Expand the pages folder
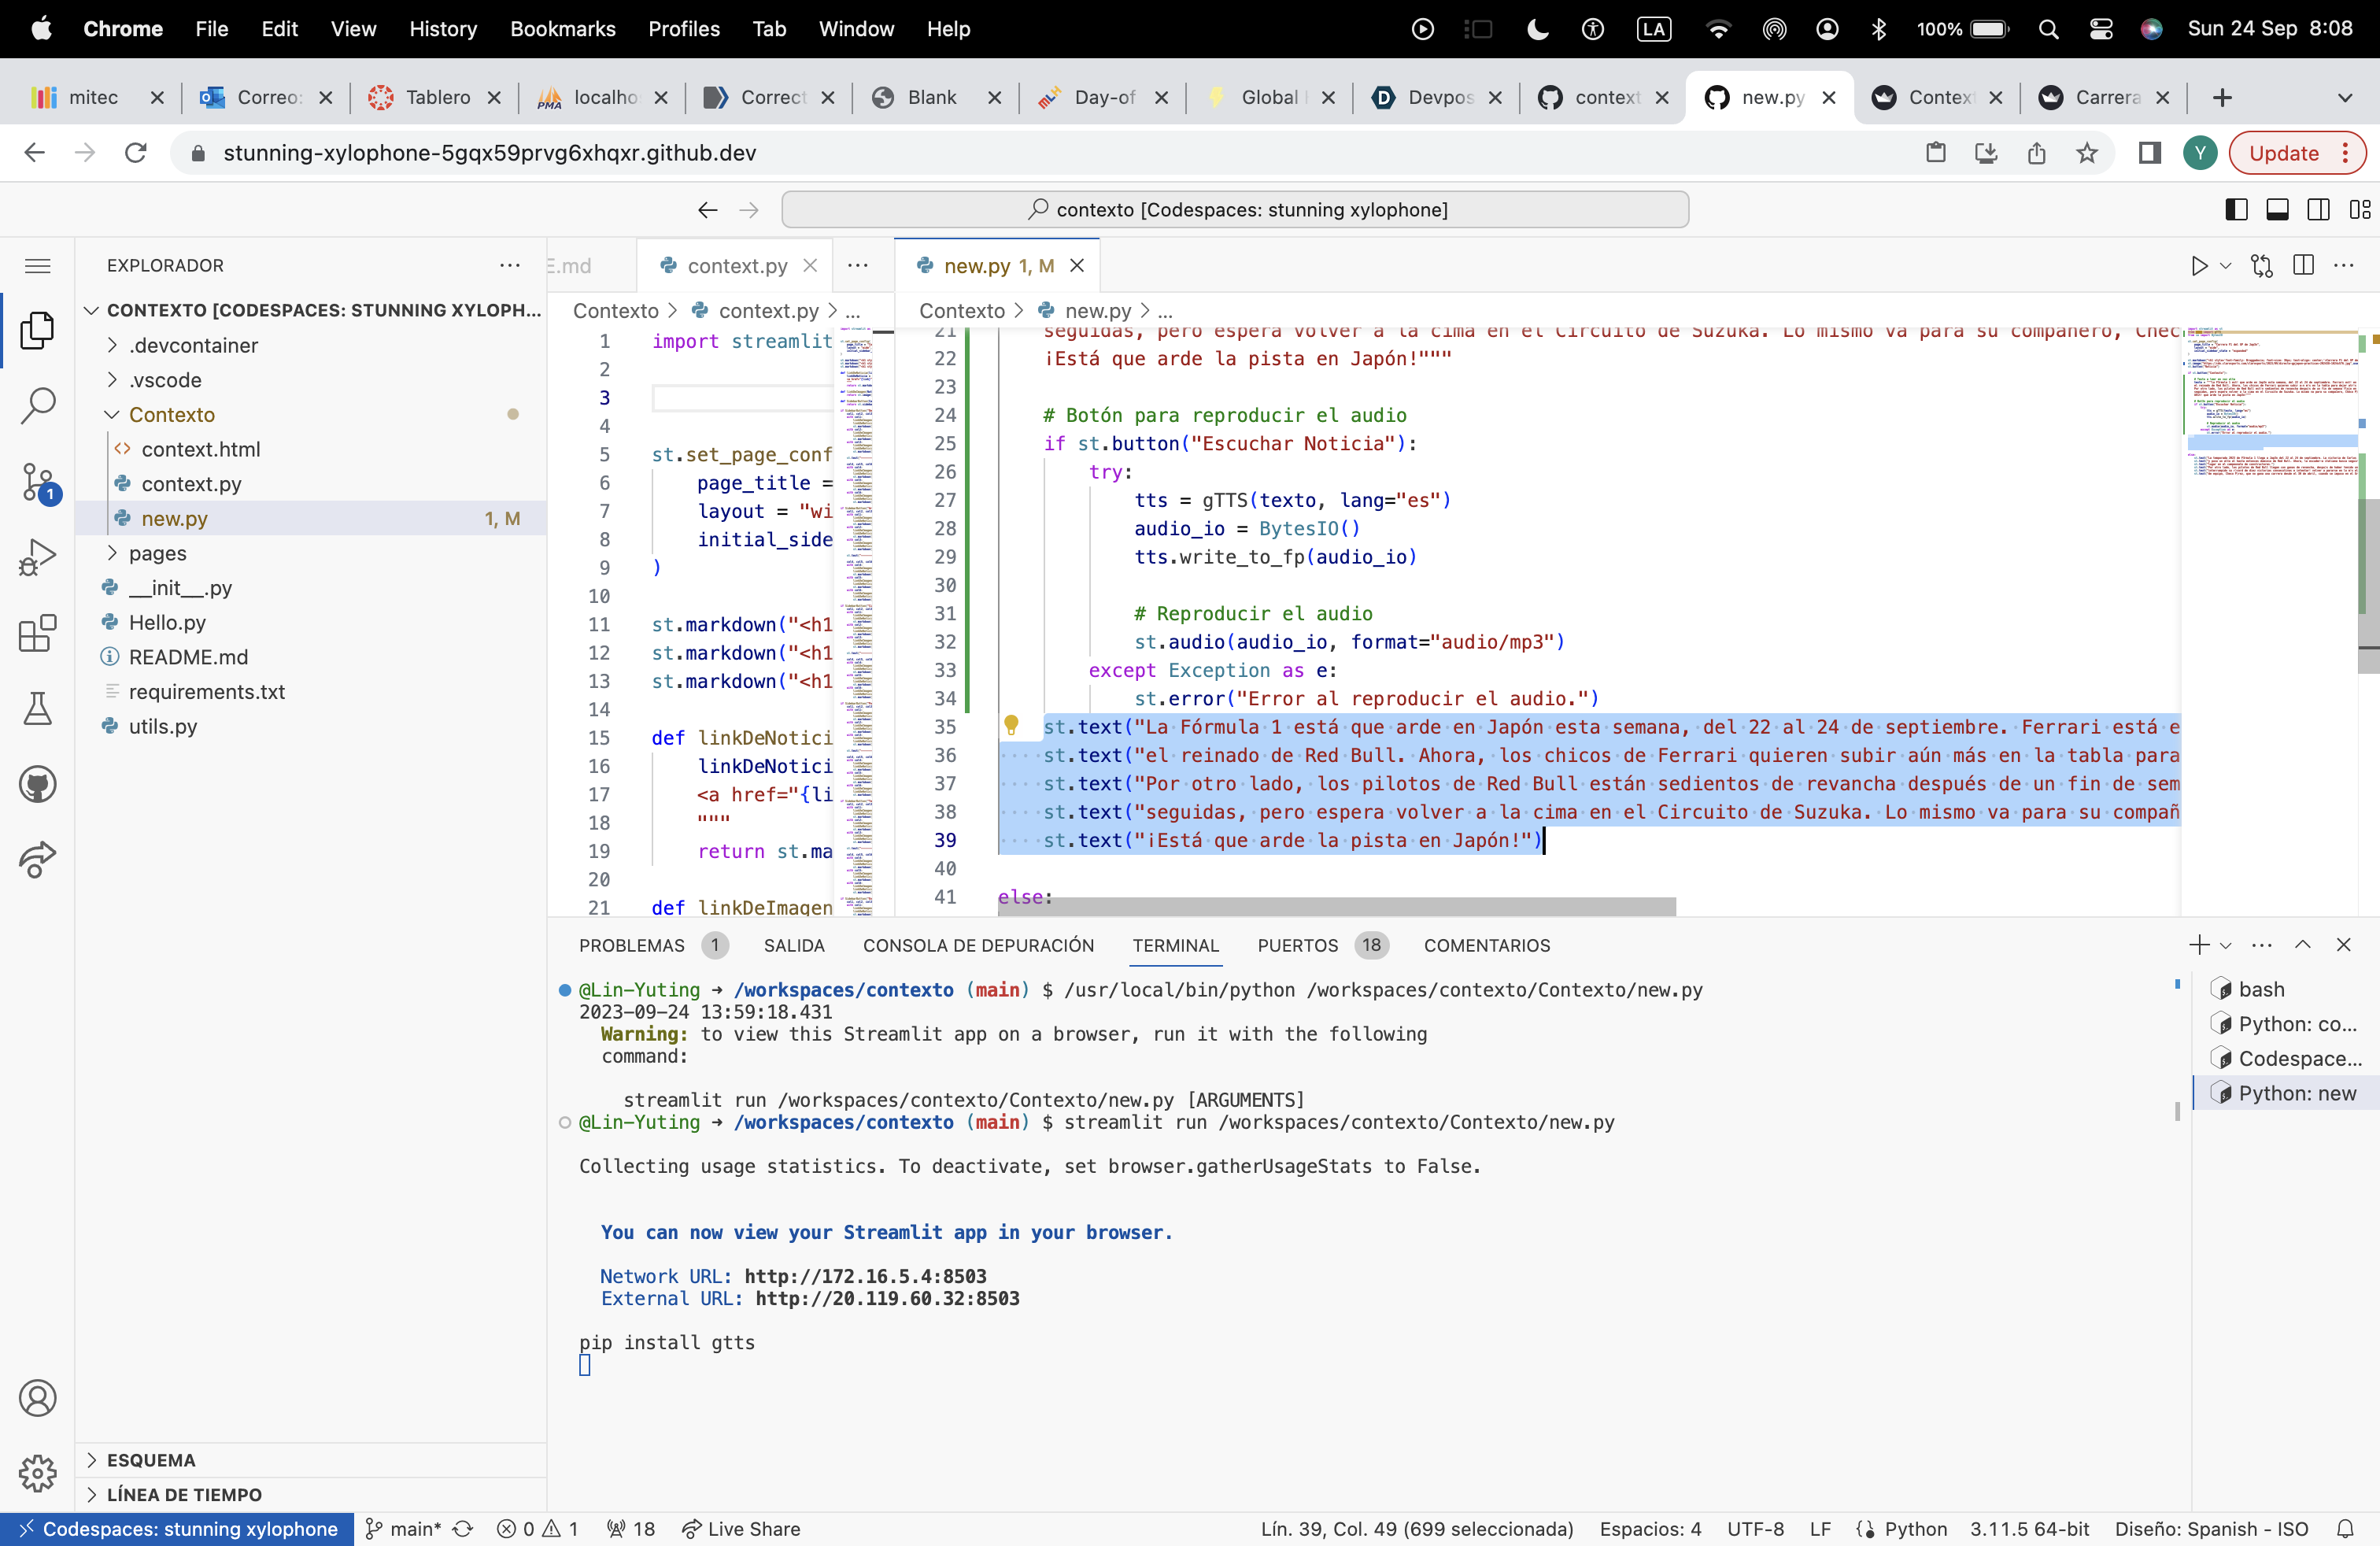Image resolution: width=2380 pixels, height=1546 pixels. (x=157, y=553)
